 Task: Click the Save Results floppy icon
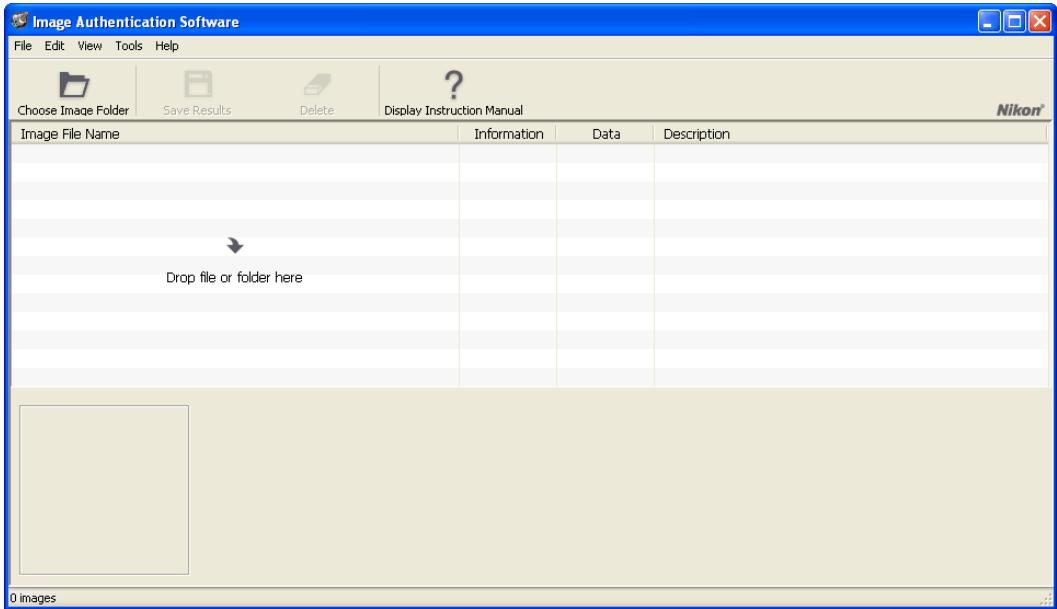[x=198, y=85]
